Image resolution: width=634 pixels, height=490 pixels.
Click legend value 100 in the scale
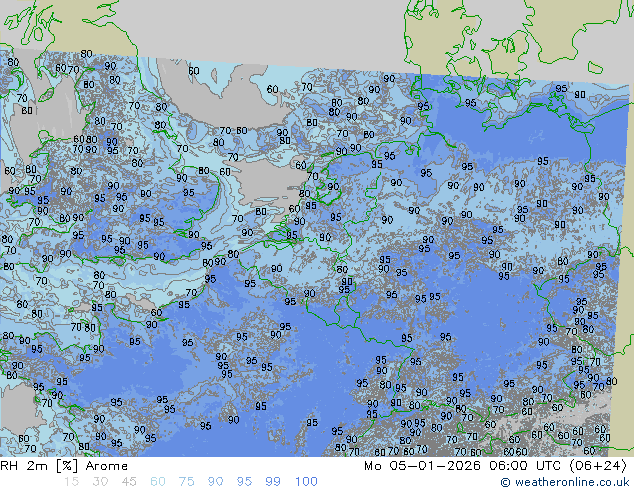click(306, 482)
